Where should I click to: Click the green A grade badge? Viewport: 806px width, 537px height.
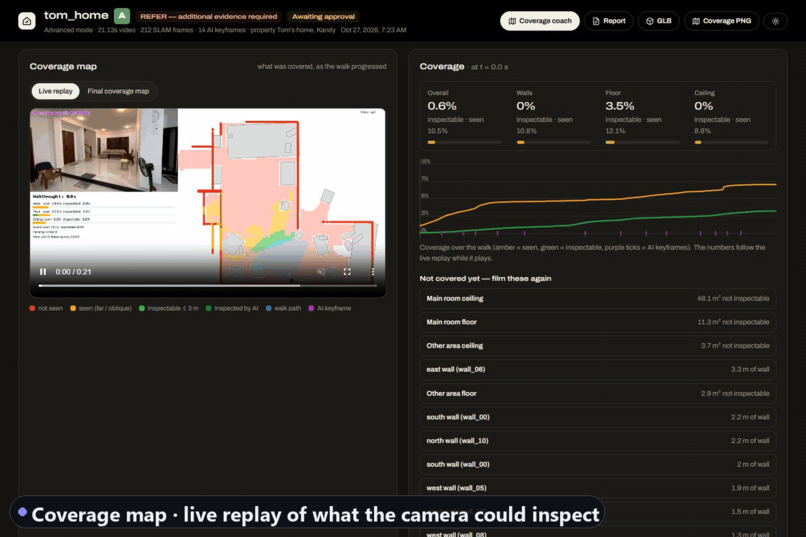(122, 16)
